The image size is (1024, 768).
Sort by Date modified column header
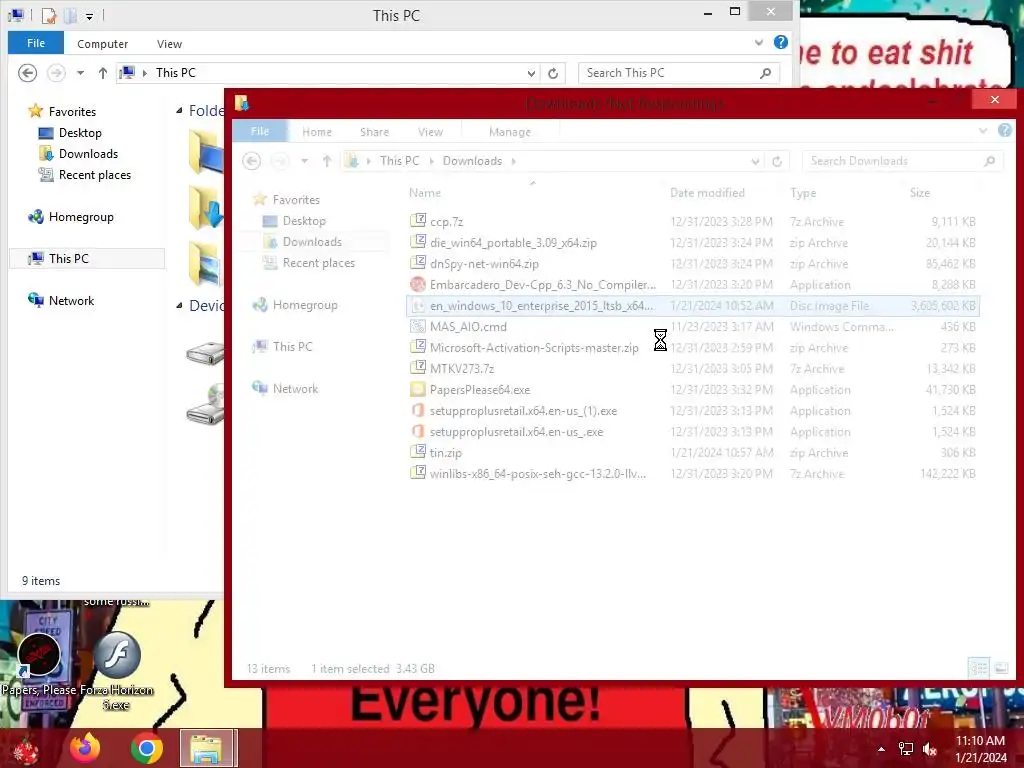coord(707,193)
